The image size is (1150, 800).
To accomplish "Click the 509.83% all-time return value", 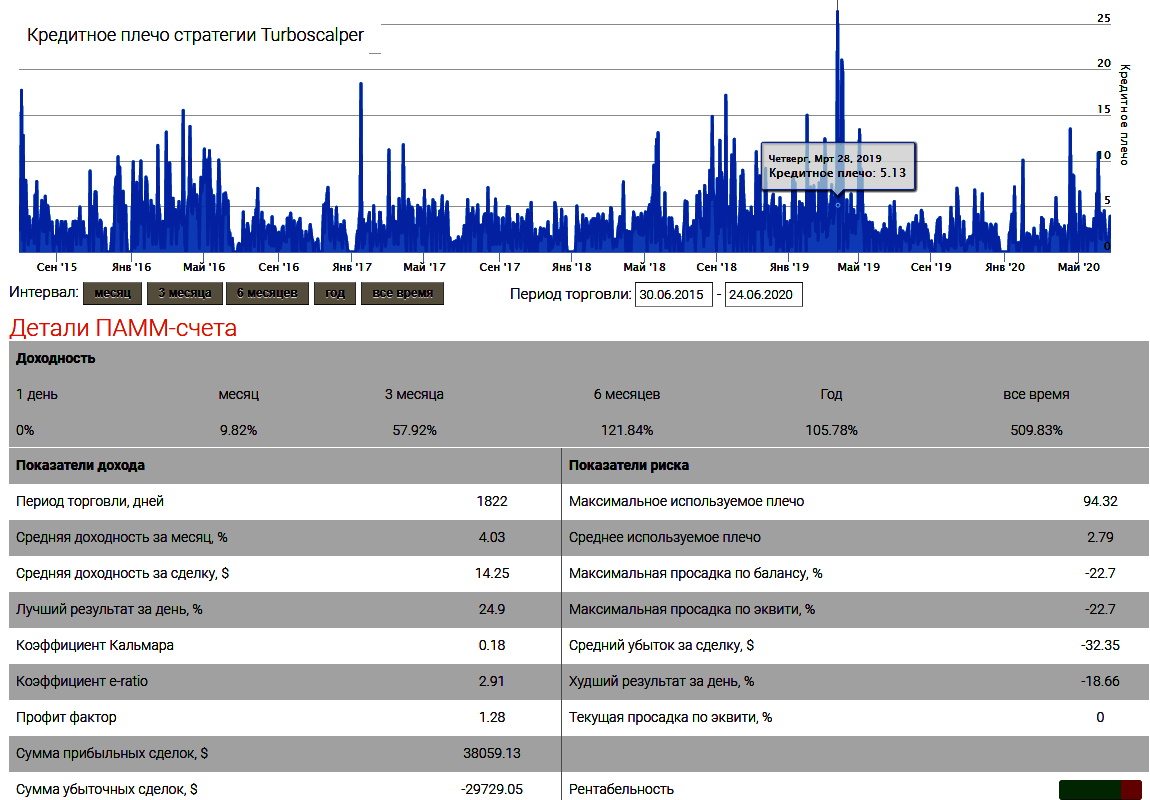I will [x=1036, y=430].
